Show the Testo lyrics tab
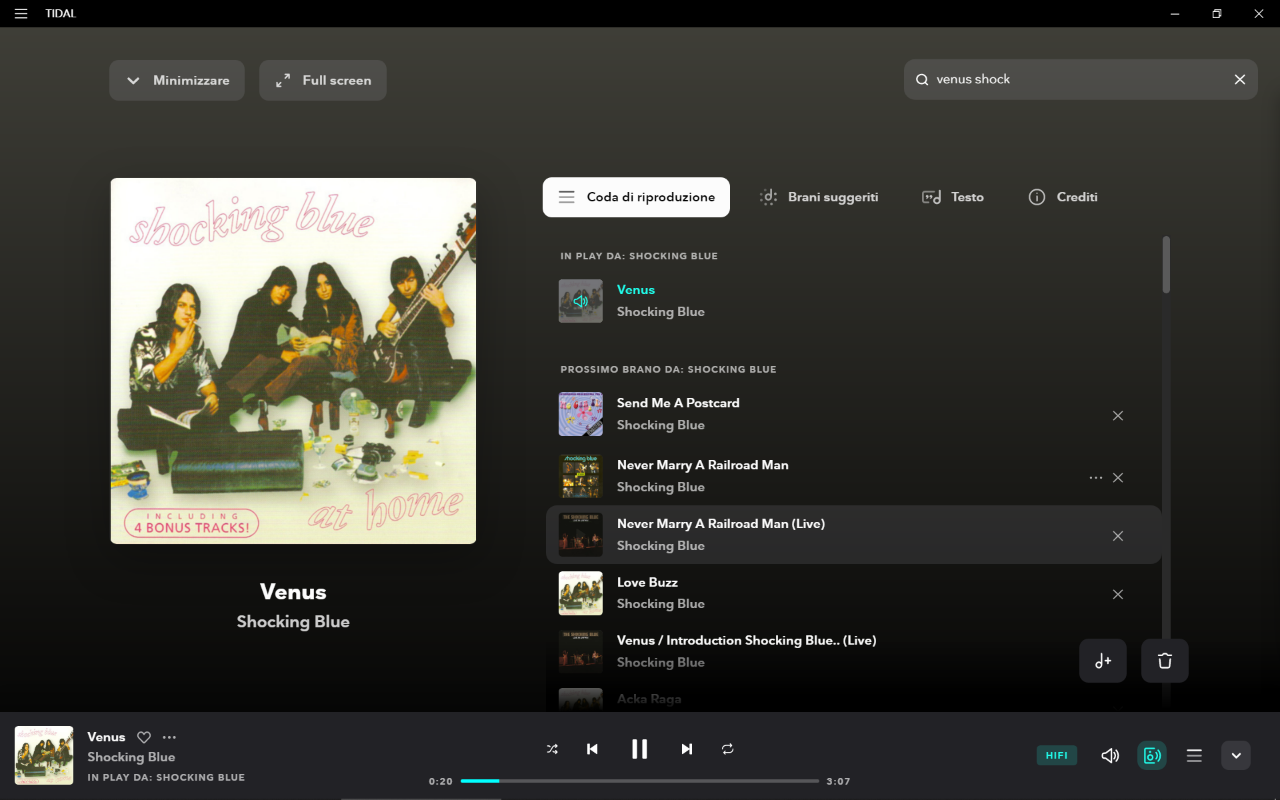Image resolution: width=1280 pixels, height=800 pixels. (953, 197)
